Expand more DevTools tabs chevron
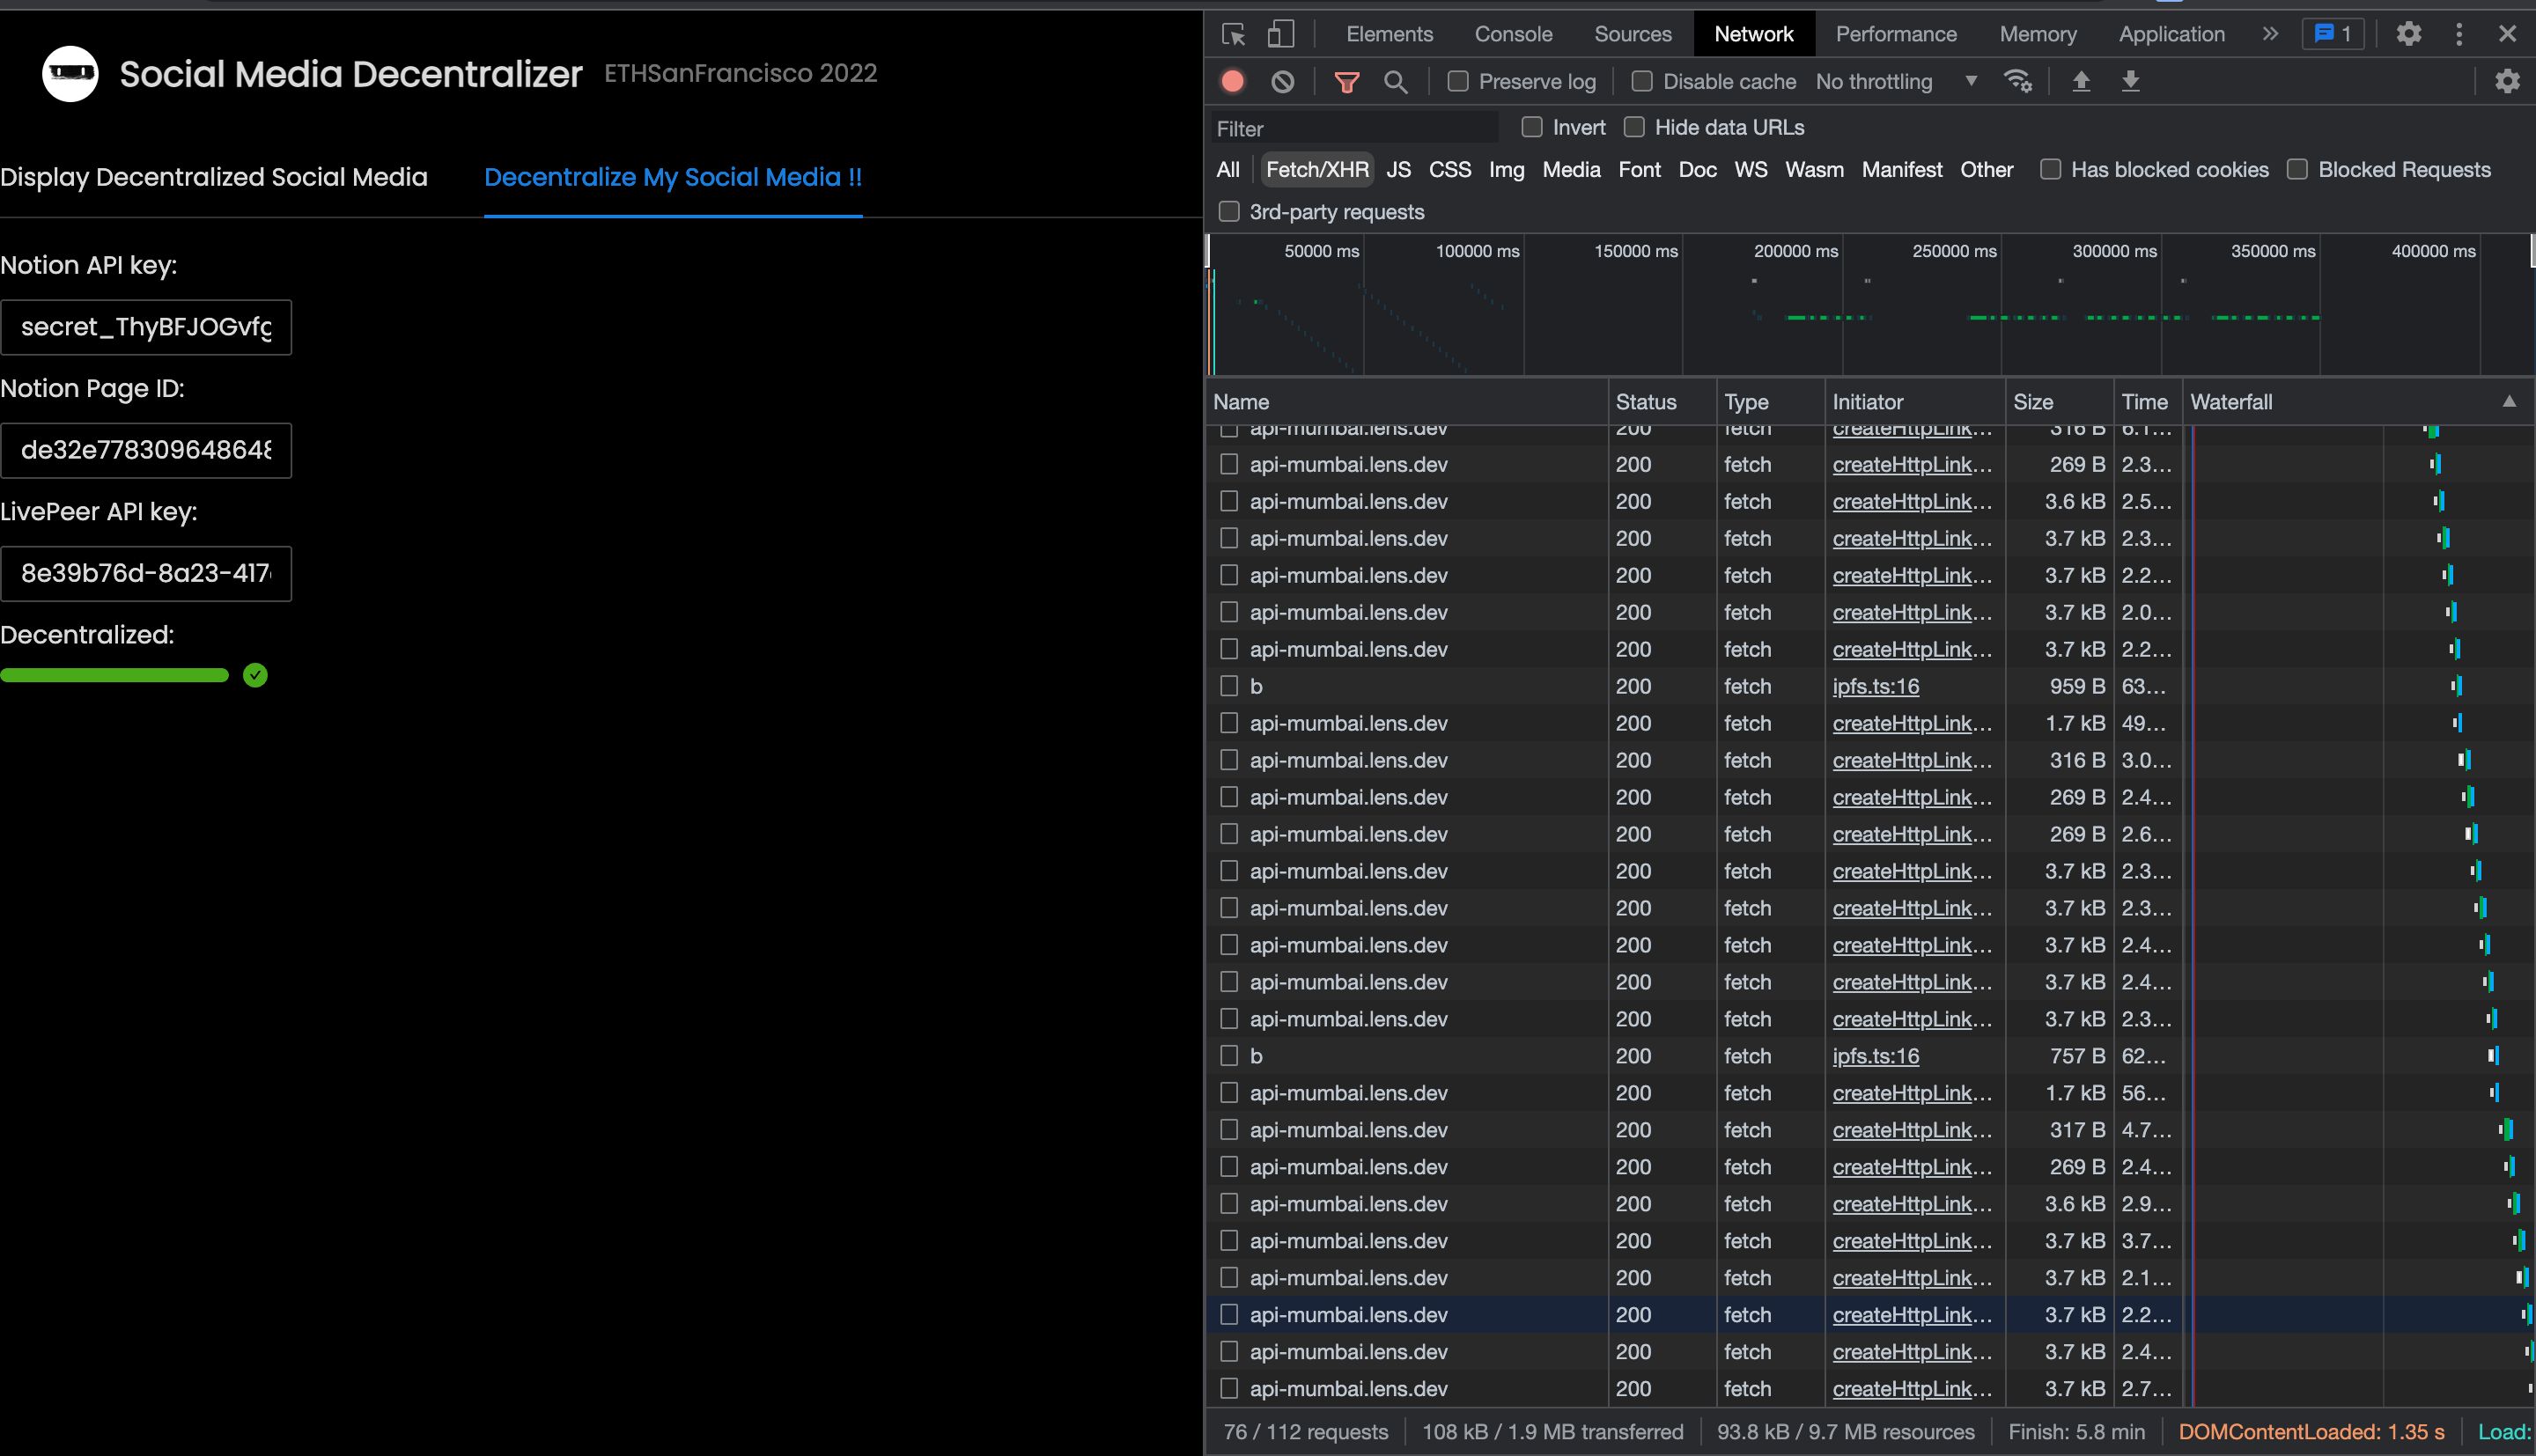The width and height of the screenshot is (2536, 1456). [2270, 34]
